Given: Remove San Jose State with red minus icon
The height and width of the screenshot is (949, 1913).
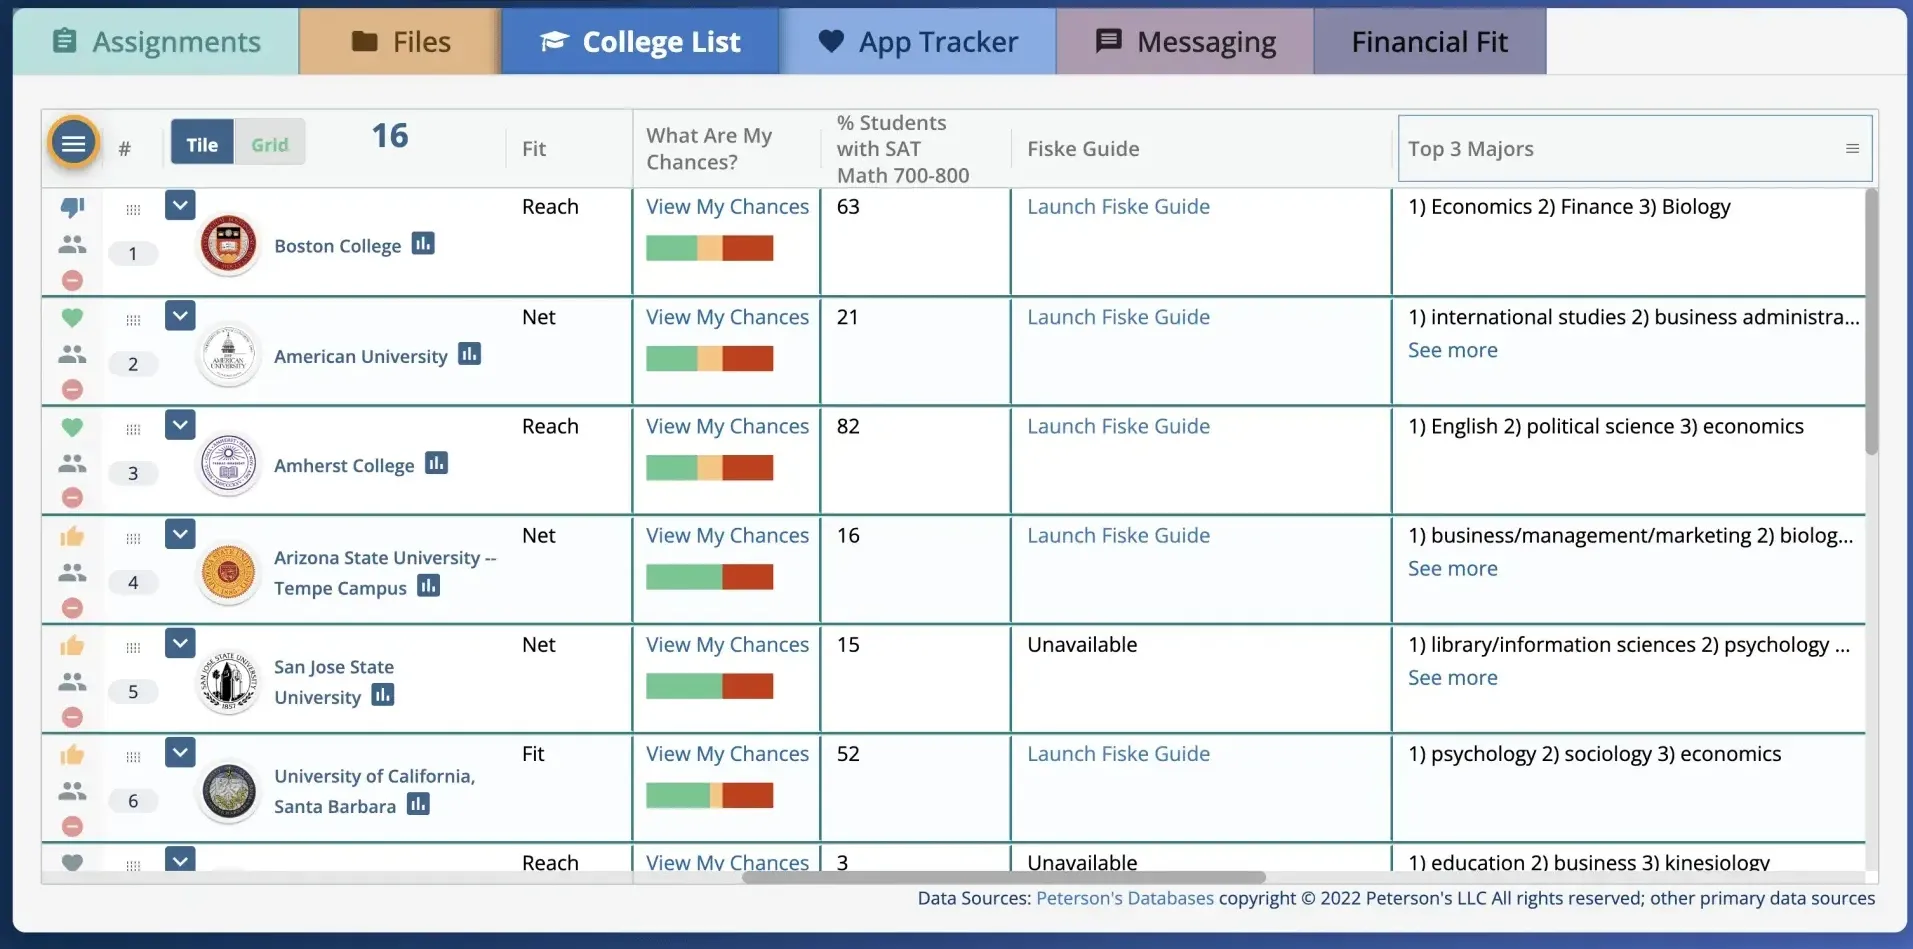Looking at the screenshot, I should point(72,717).
